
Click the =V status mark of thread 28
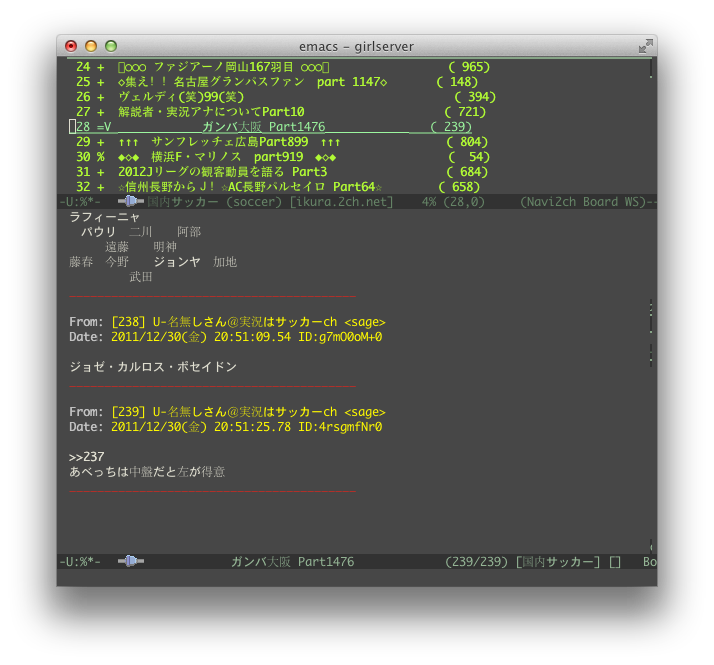[104, 127]
